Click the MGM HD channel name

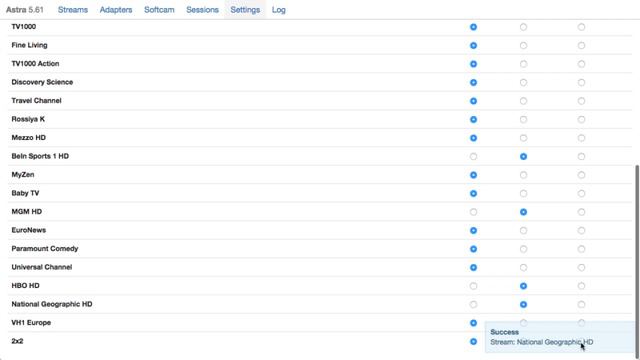point(27,211)
